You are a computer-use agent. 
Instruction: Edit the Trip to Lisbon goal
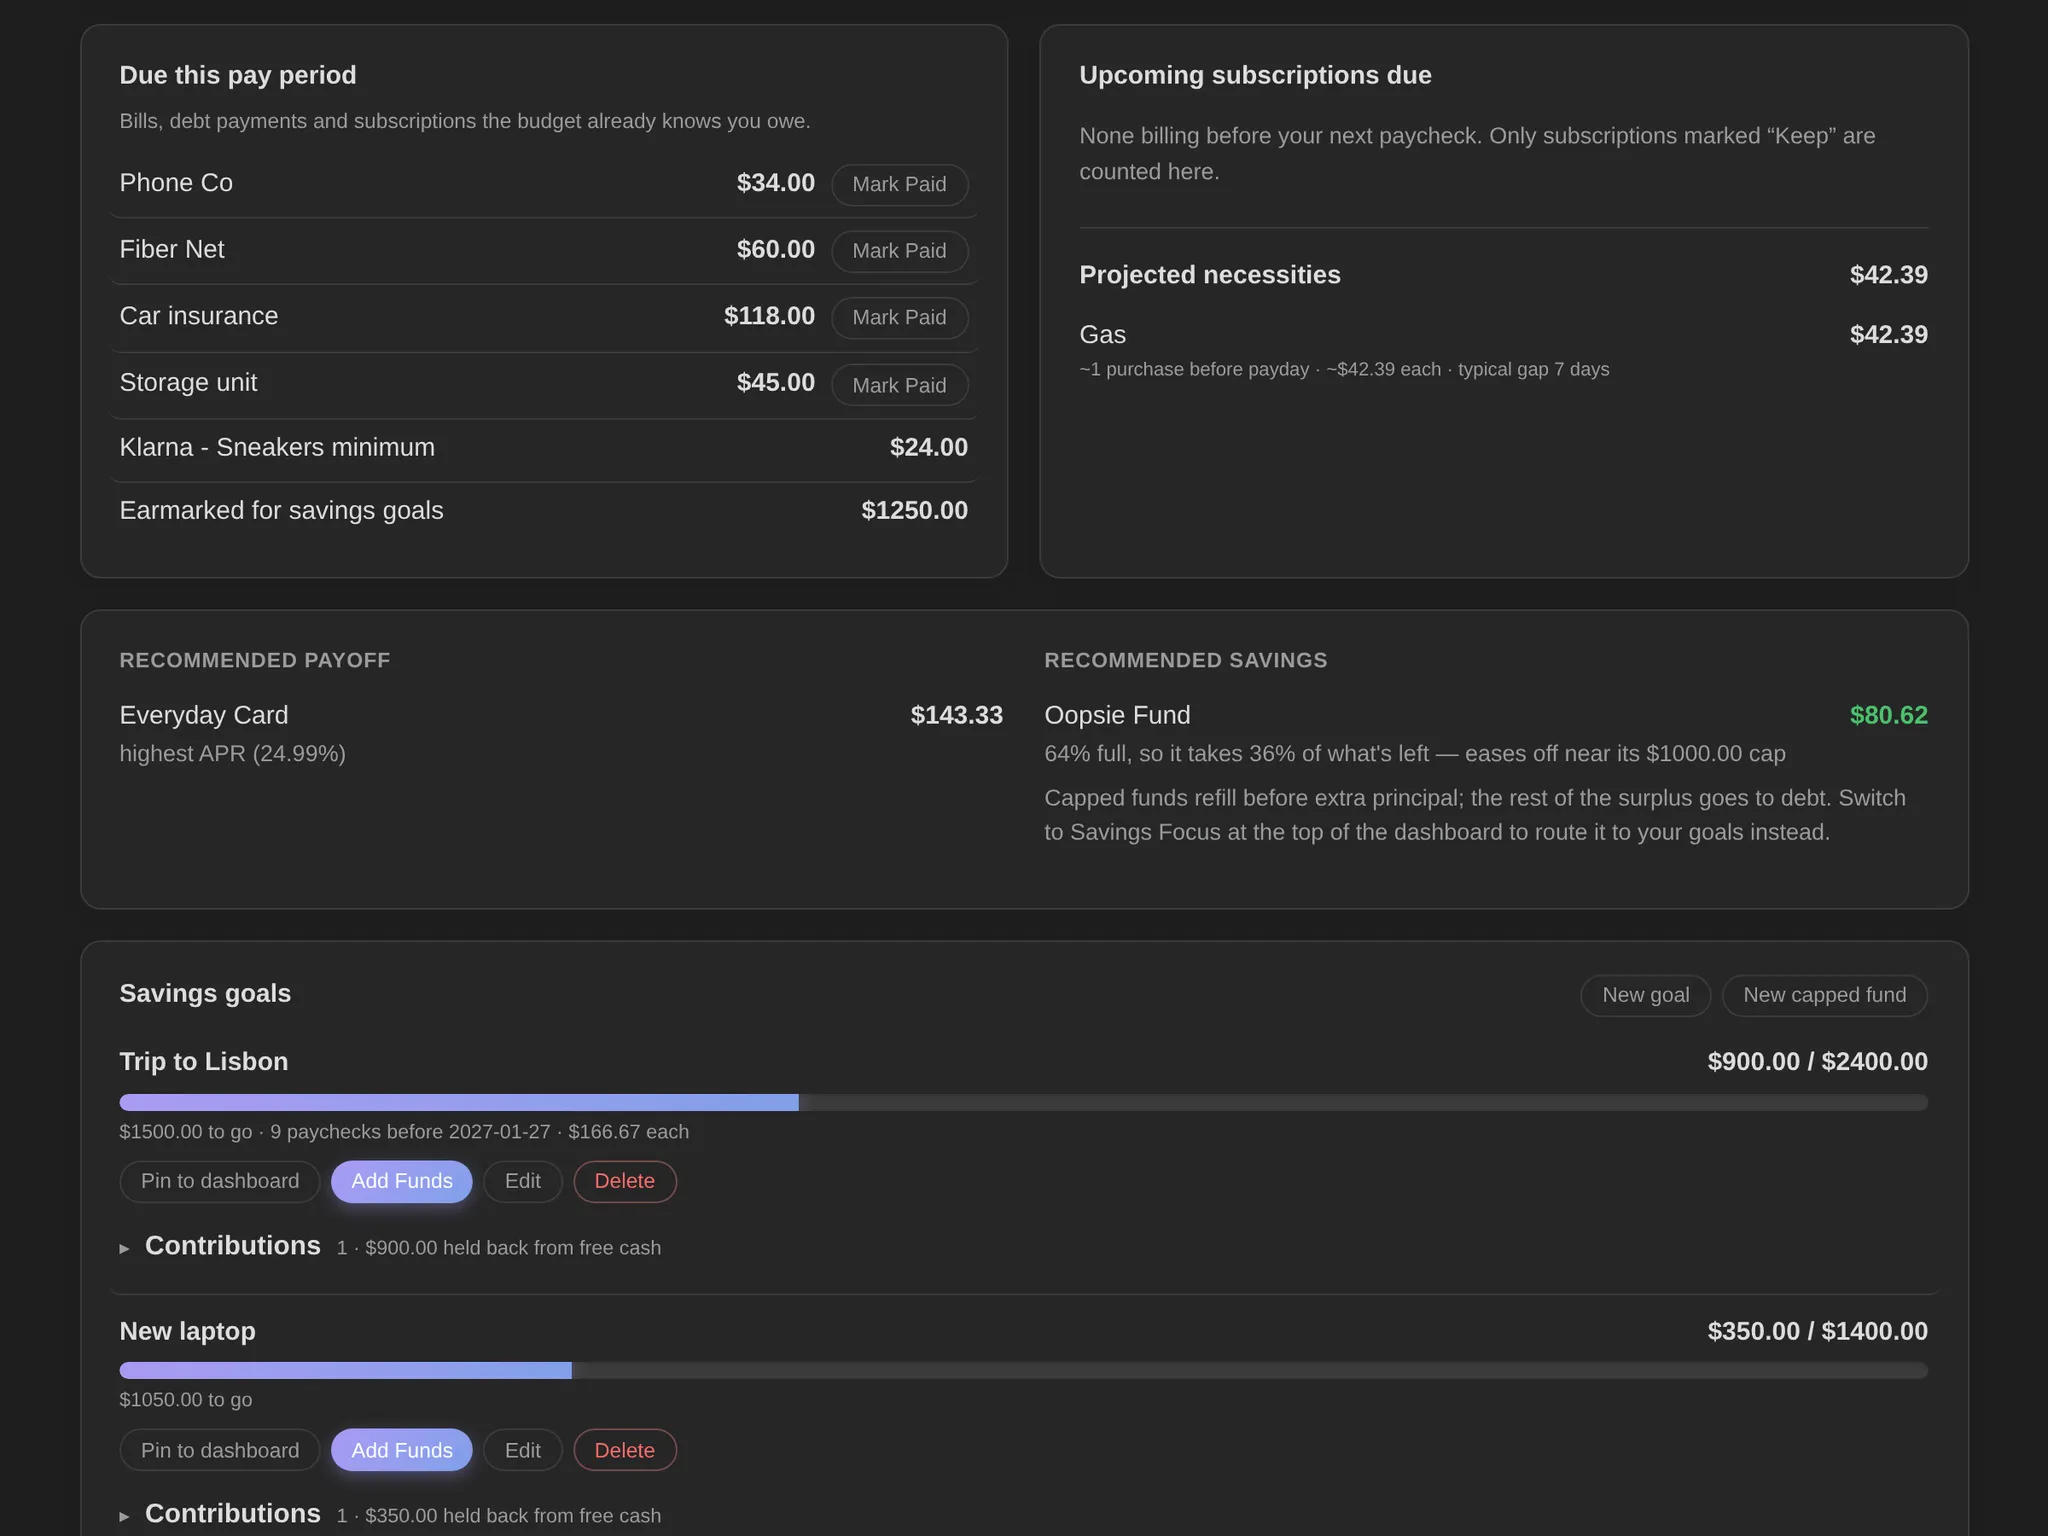click(523, 1181)
